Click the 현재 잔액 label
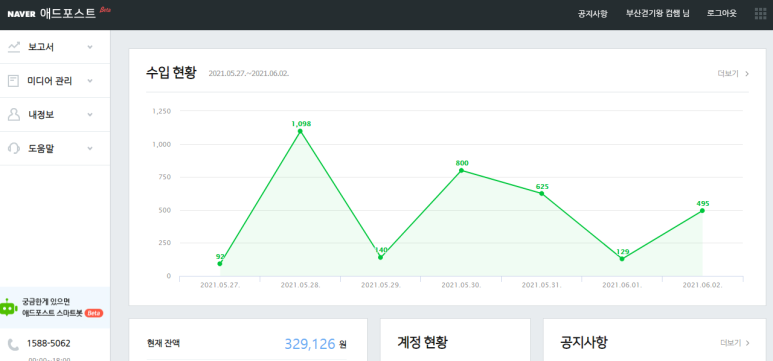Viewport: 773px width, 361px height. click(x=163, y=343)
